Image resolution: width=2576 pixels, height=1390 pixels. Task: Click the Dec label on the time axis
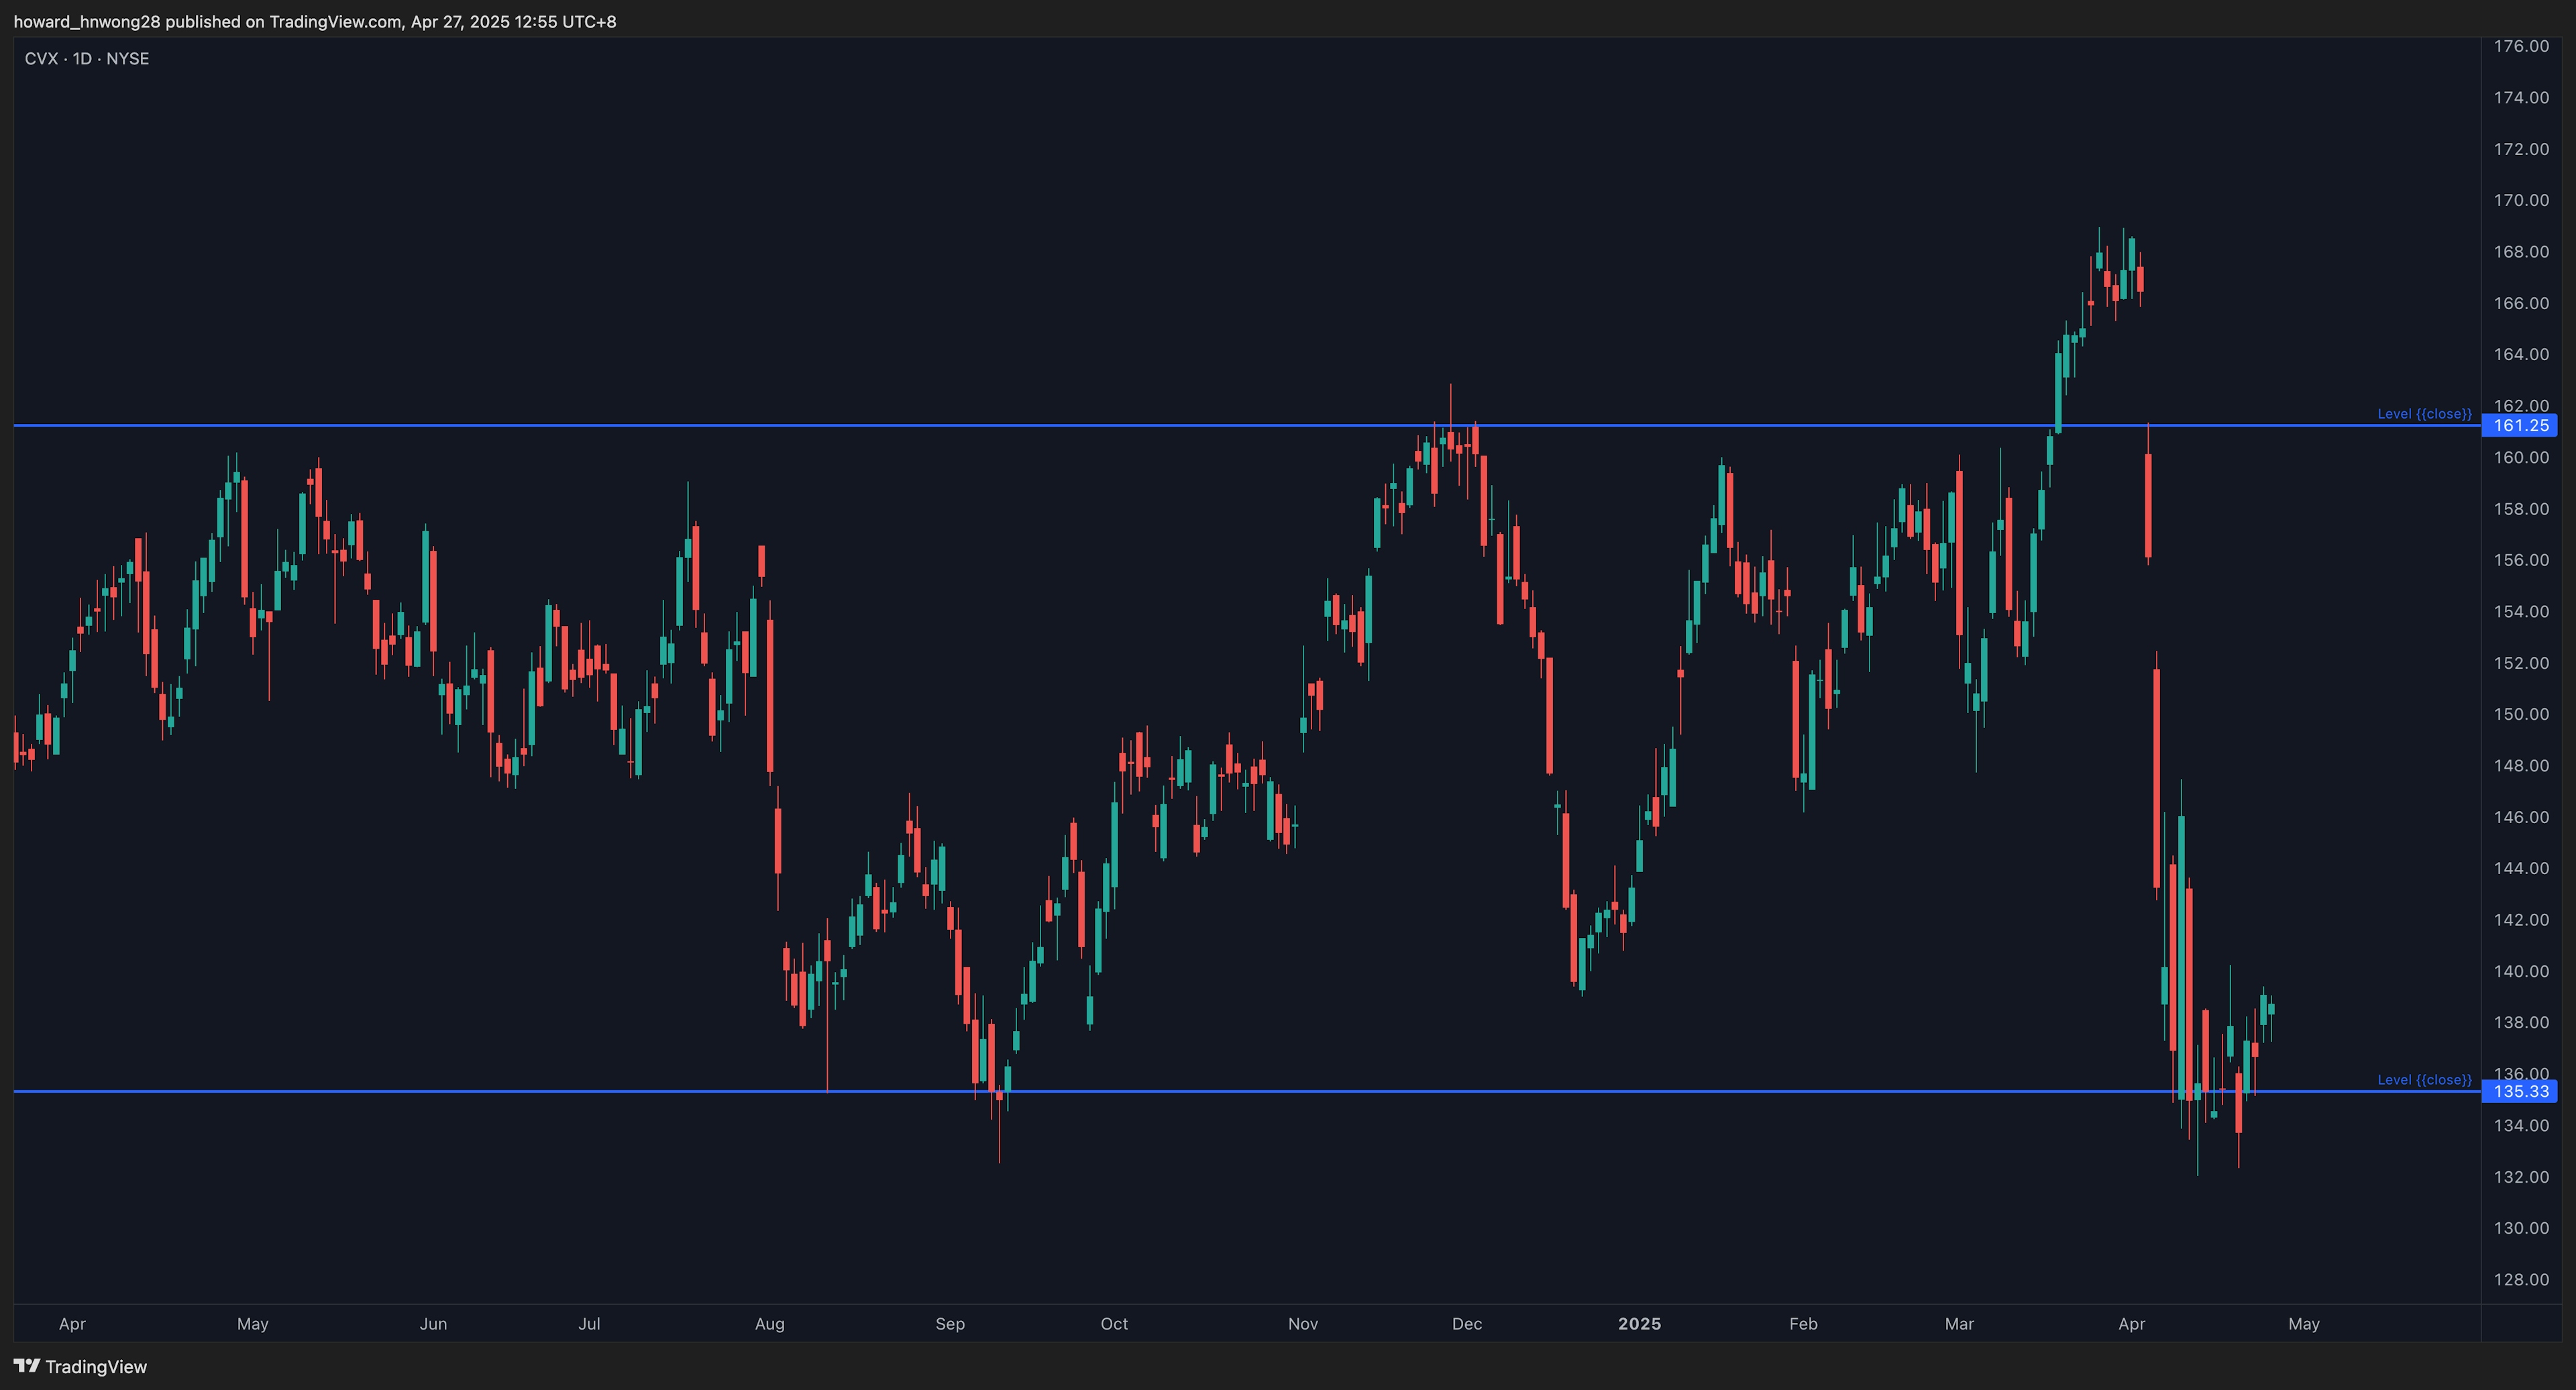point(1466,1323)
